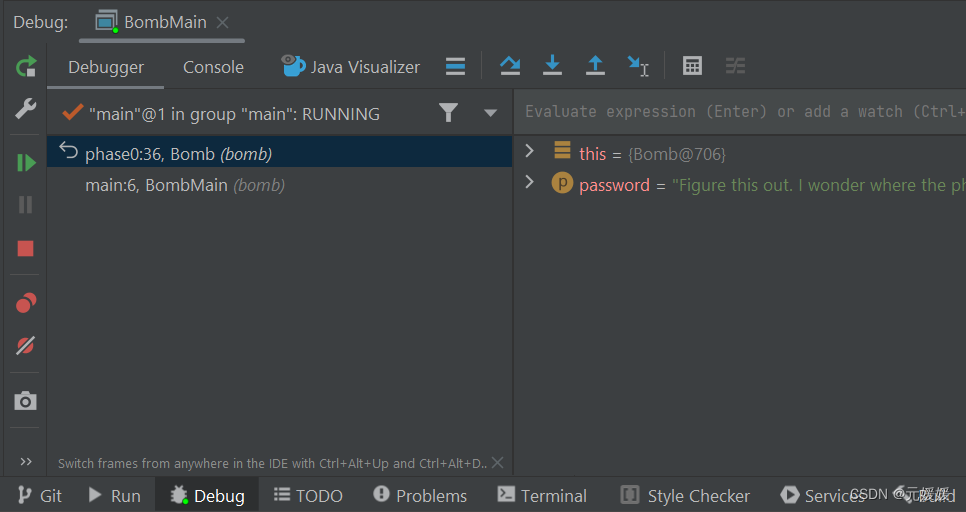
Task: Select main:6 BombMain stack frame
Action: pyautogui.click(x=280, y=185)
